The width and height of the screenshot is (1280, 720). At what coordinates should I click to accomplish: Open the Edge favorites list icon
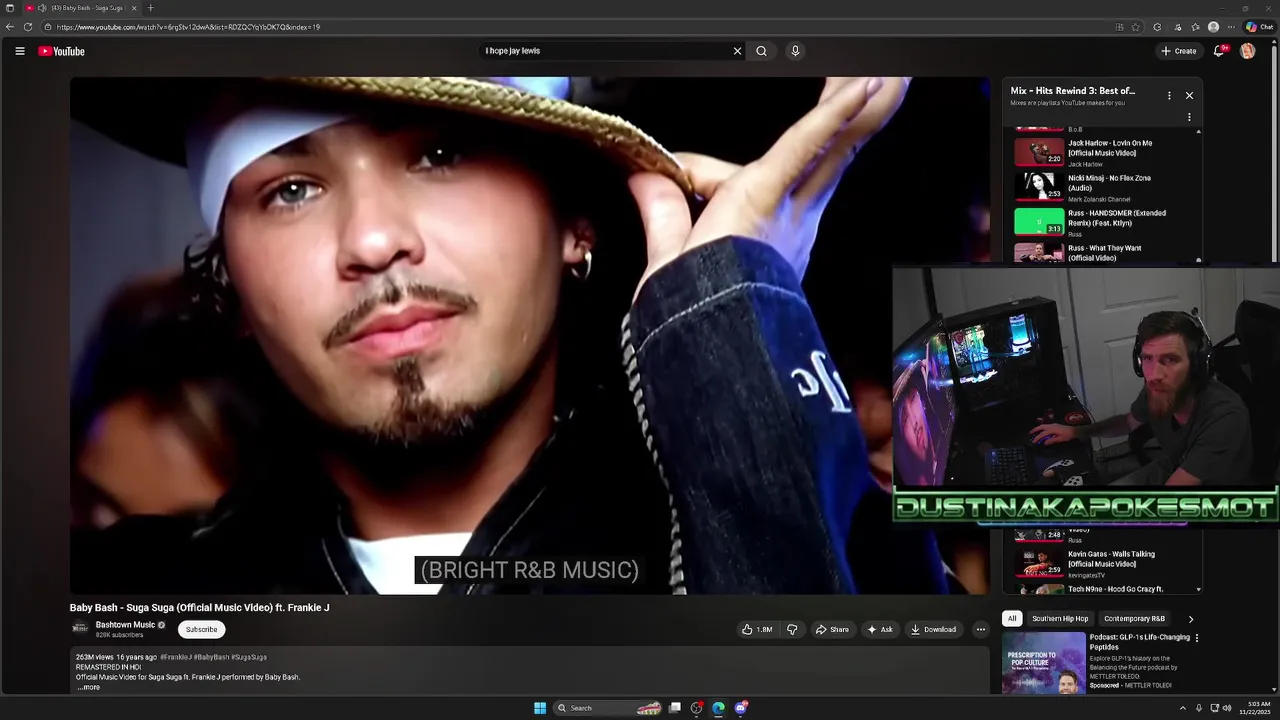pos(1194,27)
